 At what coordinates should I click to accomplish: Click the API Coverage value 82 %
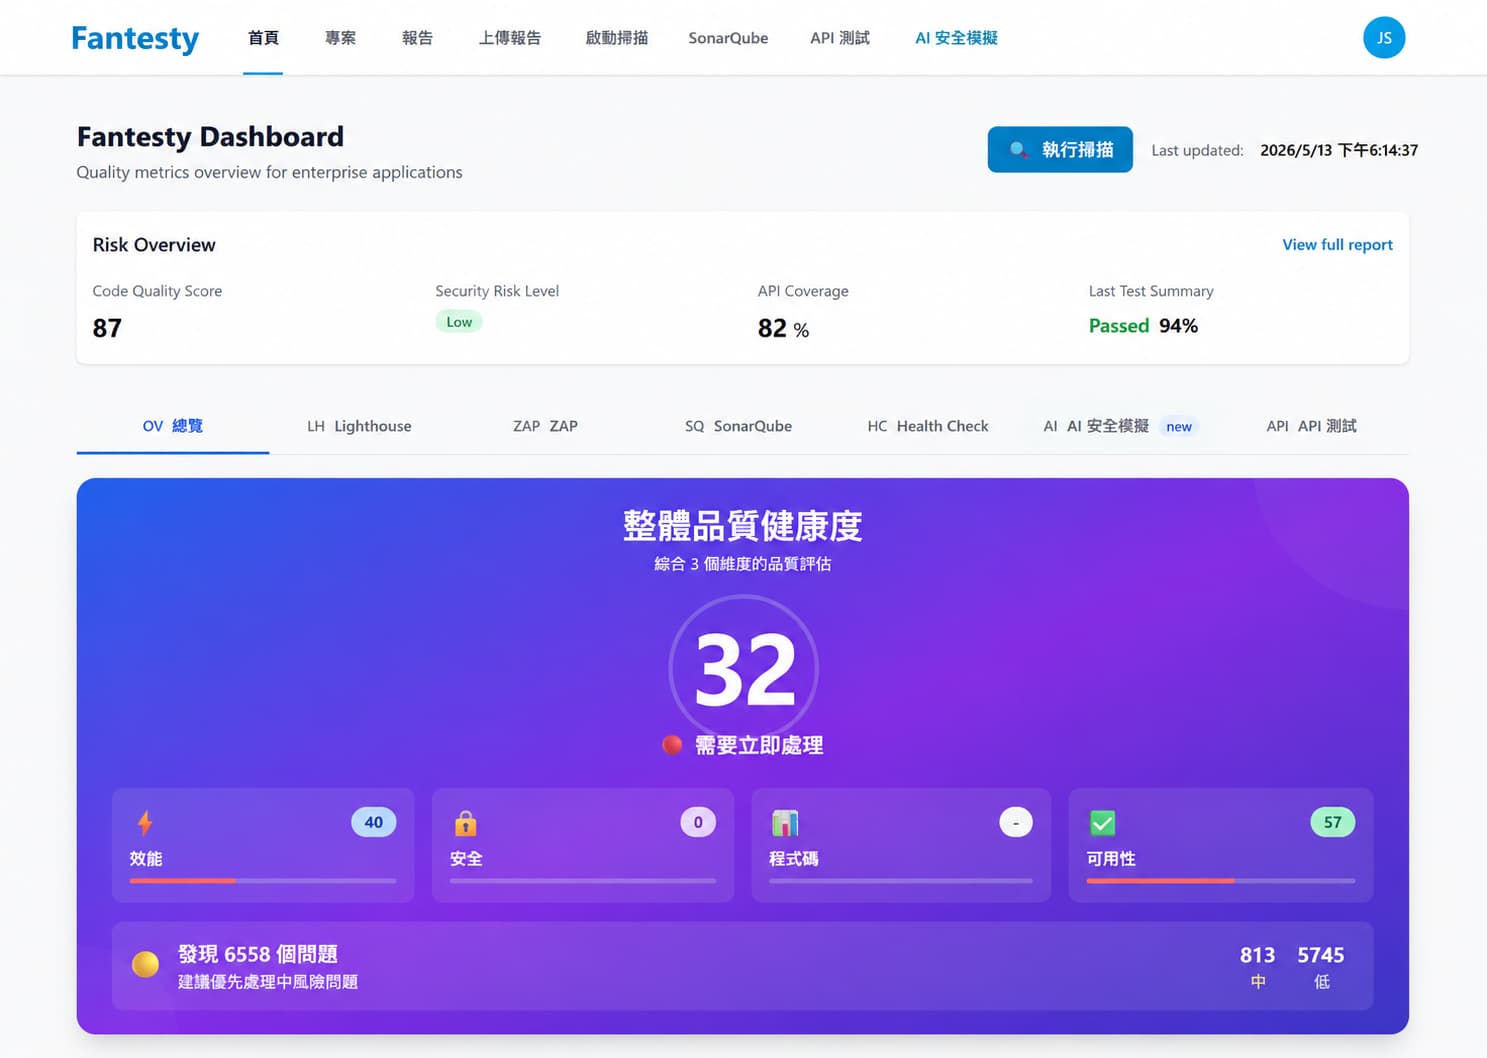click(x=783, y=328)
